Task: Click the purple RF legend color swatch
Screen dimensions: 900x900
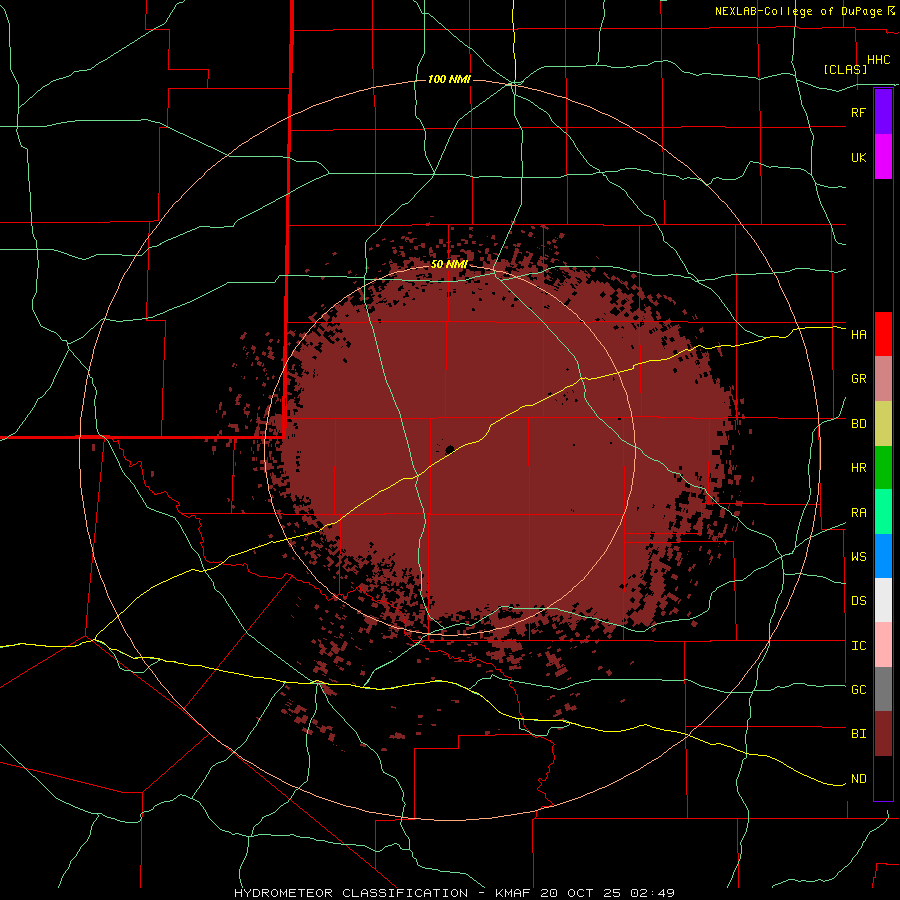Action: click(x=883, y=112)
